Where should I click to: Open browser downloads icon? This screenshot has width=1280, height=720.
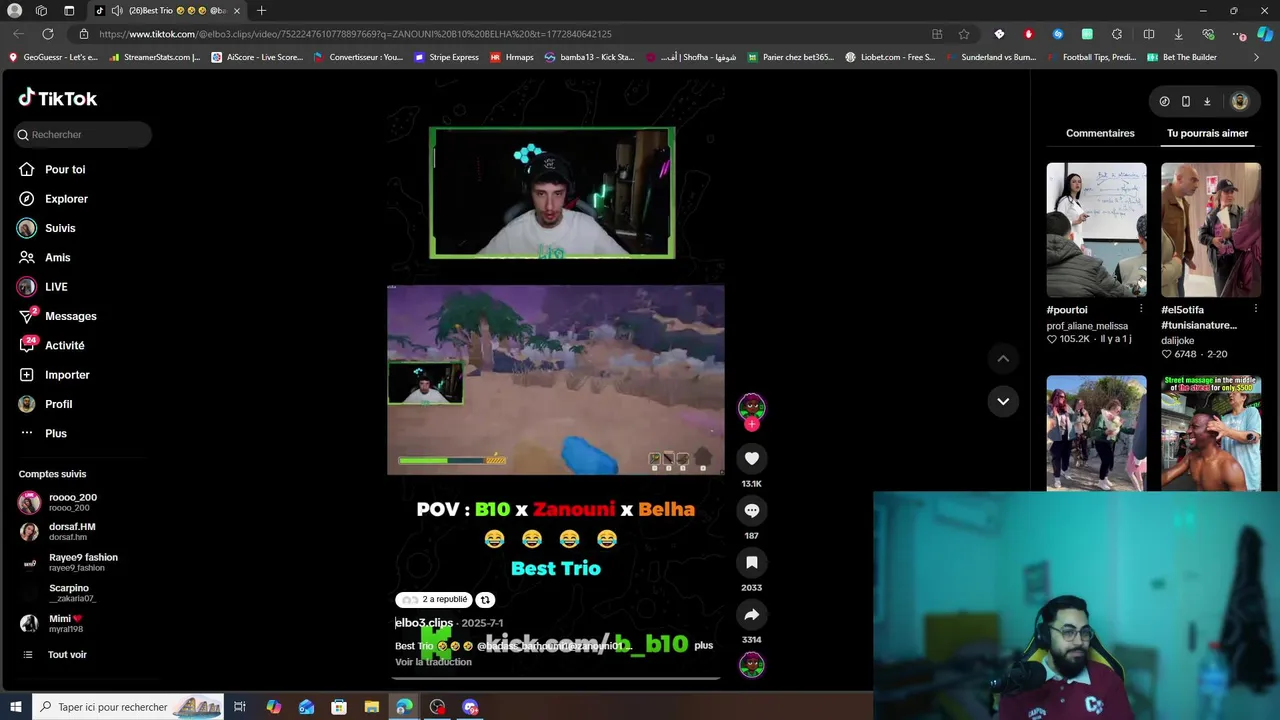click(x=1178, y=33)
